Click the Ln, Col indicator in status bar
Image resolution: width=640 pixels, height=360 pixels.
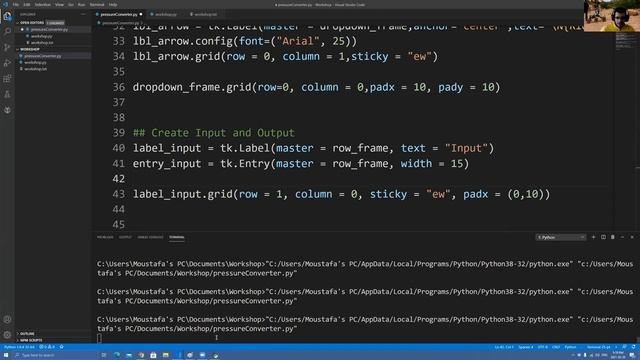[504, 347]
